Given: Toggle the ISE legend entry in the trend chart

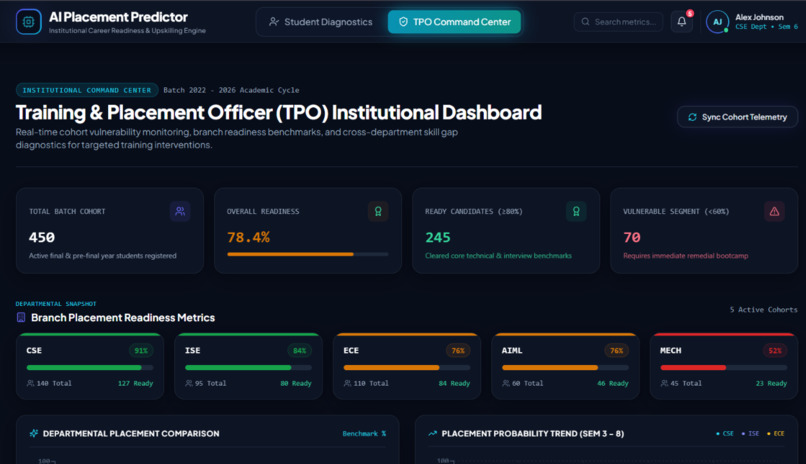Looking at the screenshot, I should point(750,434).
